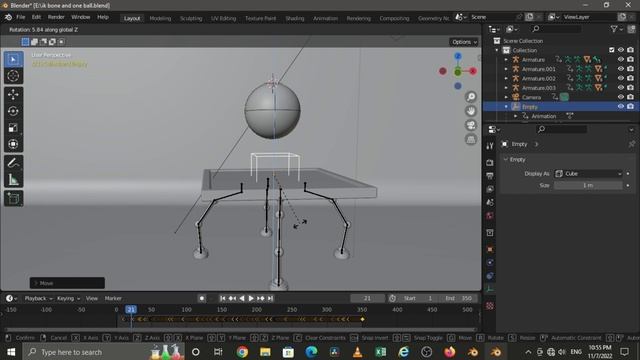
Task: Click the timeline Marker menu
Action: click(x=113, y=298)
